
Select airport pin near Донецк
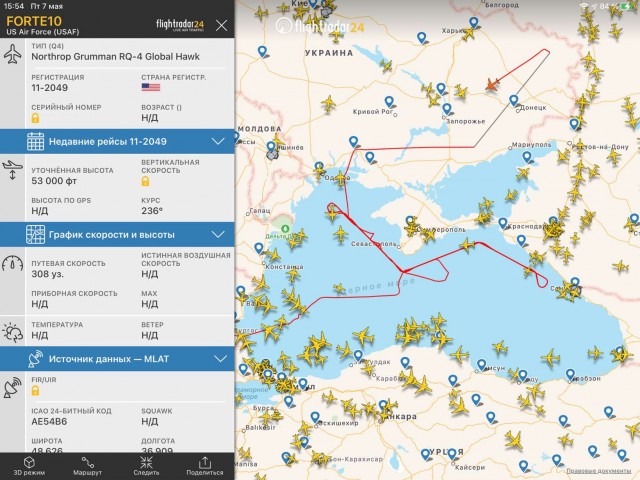pos(514,100)
